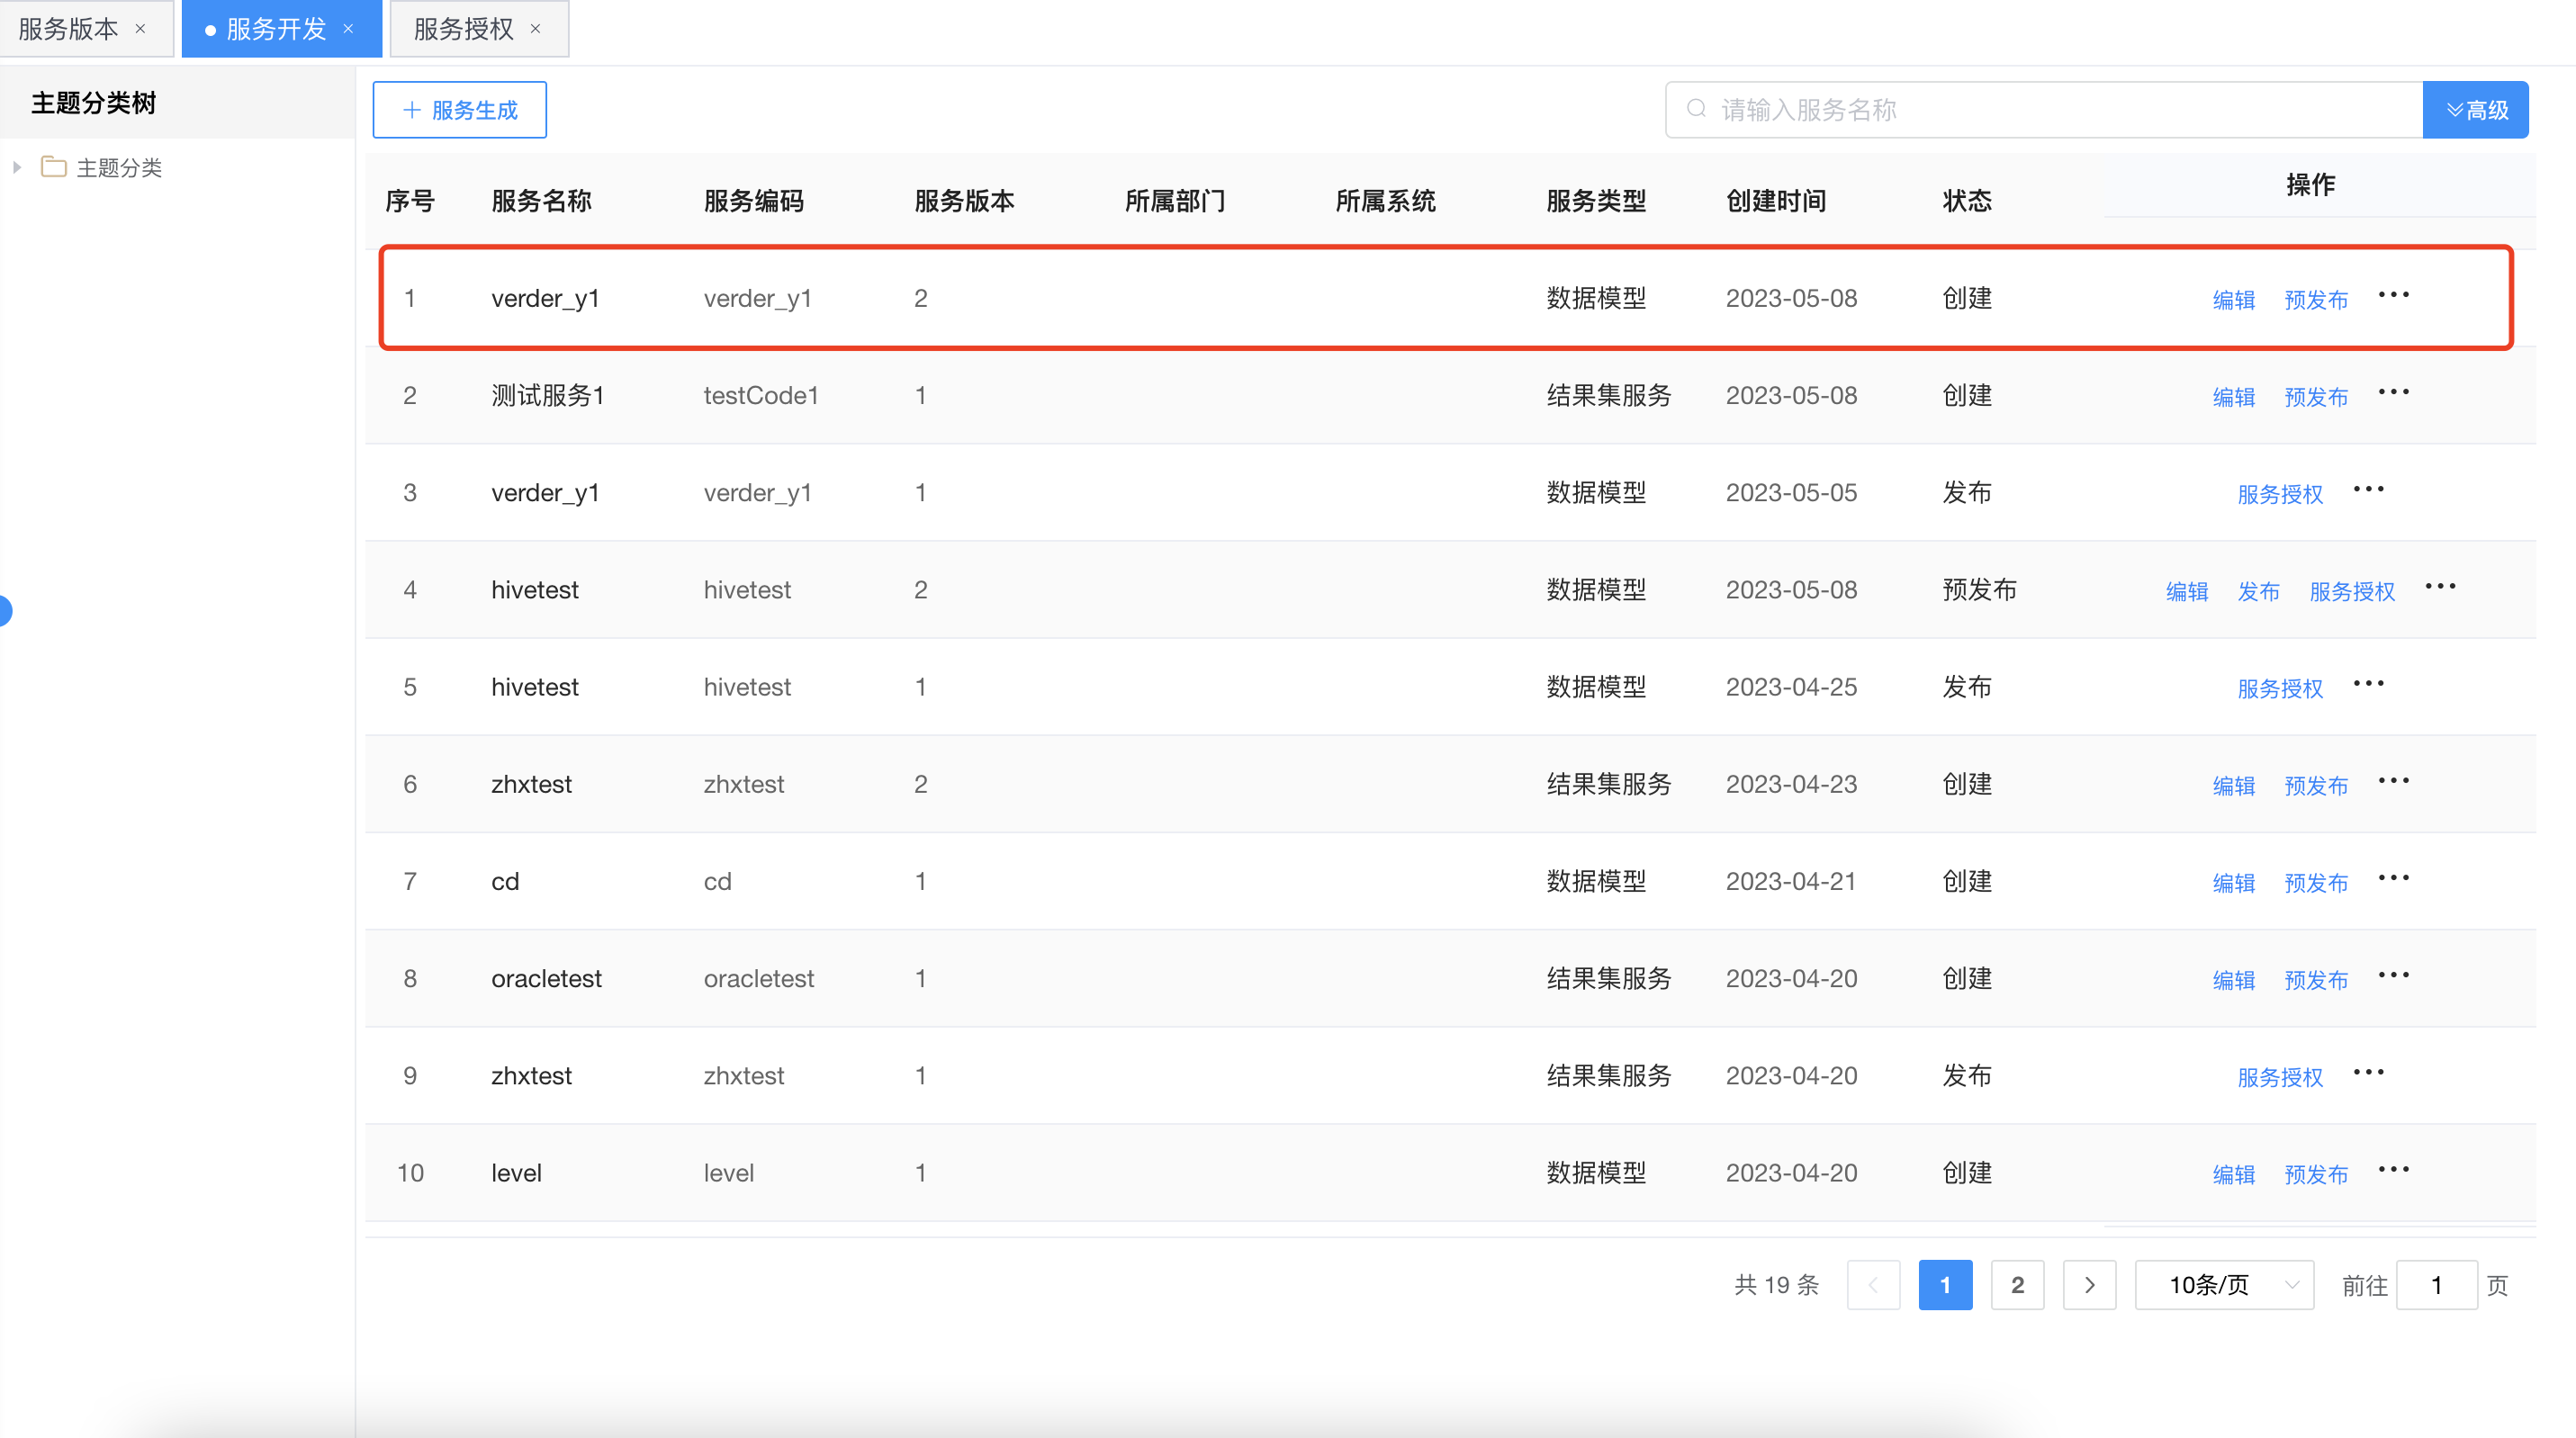
Task: Click the 共 19 条 total count
Action: pos(1776,1285)
